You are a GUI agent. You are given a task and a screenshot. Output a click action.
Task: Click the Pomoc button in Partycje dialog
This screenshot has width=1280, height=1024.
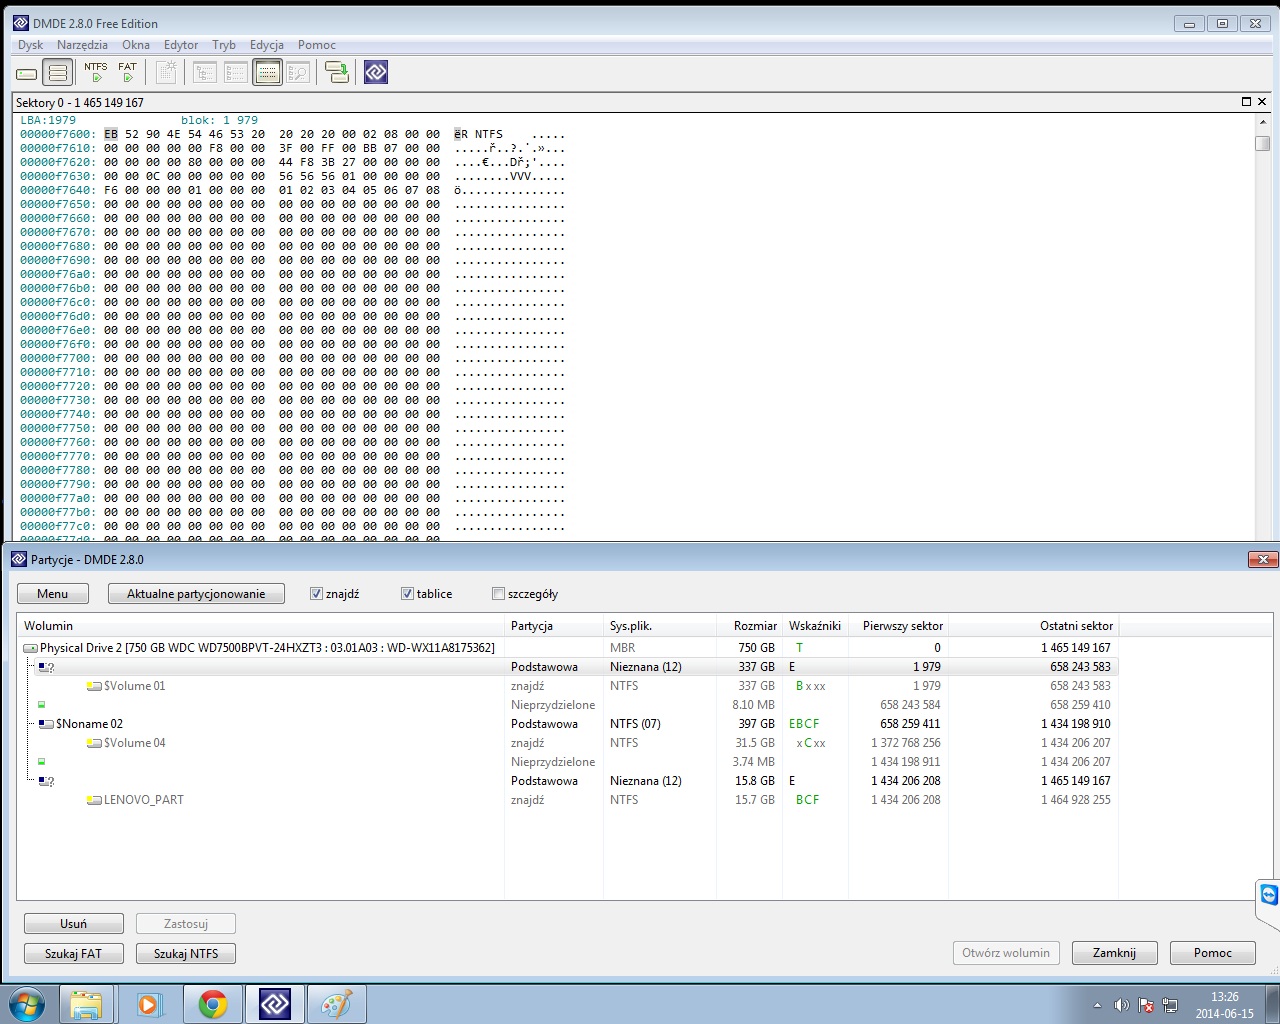click(x=1212, y=953)
